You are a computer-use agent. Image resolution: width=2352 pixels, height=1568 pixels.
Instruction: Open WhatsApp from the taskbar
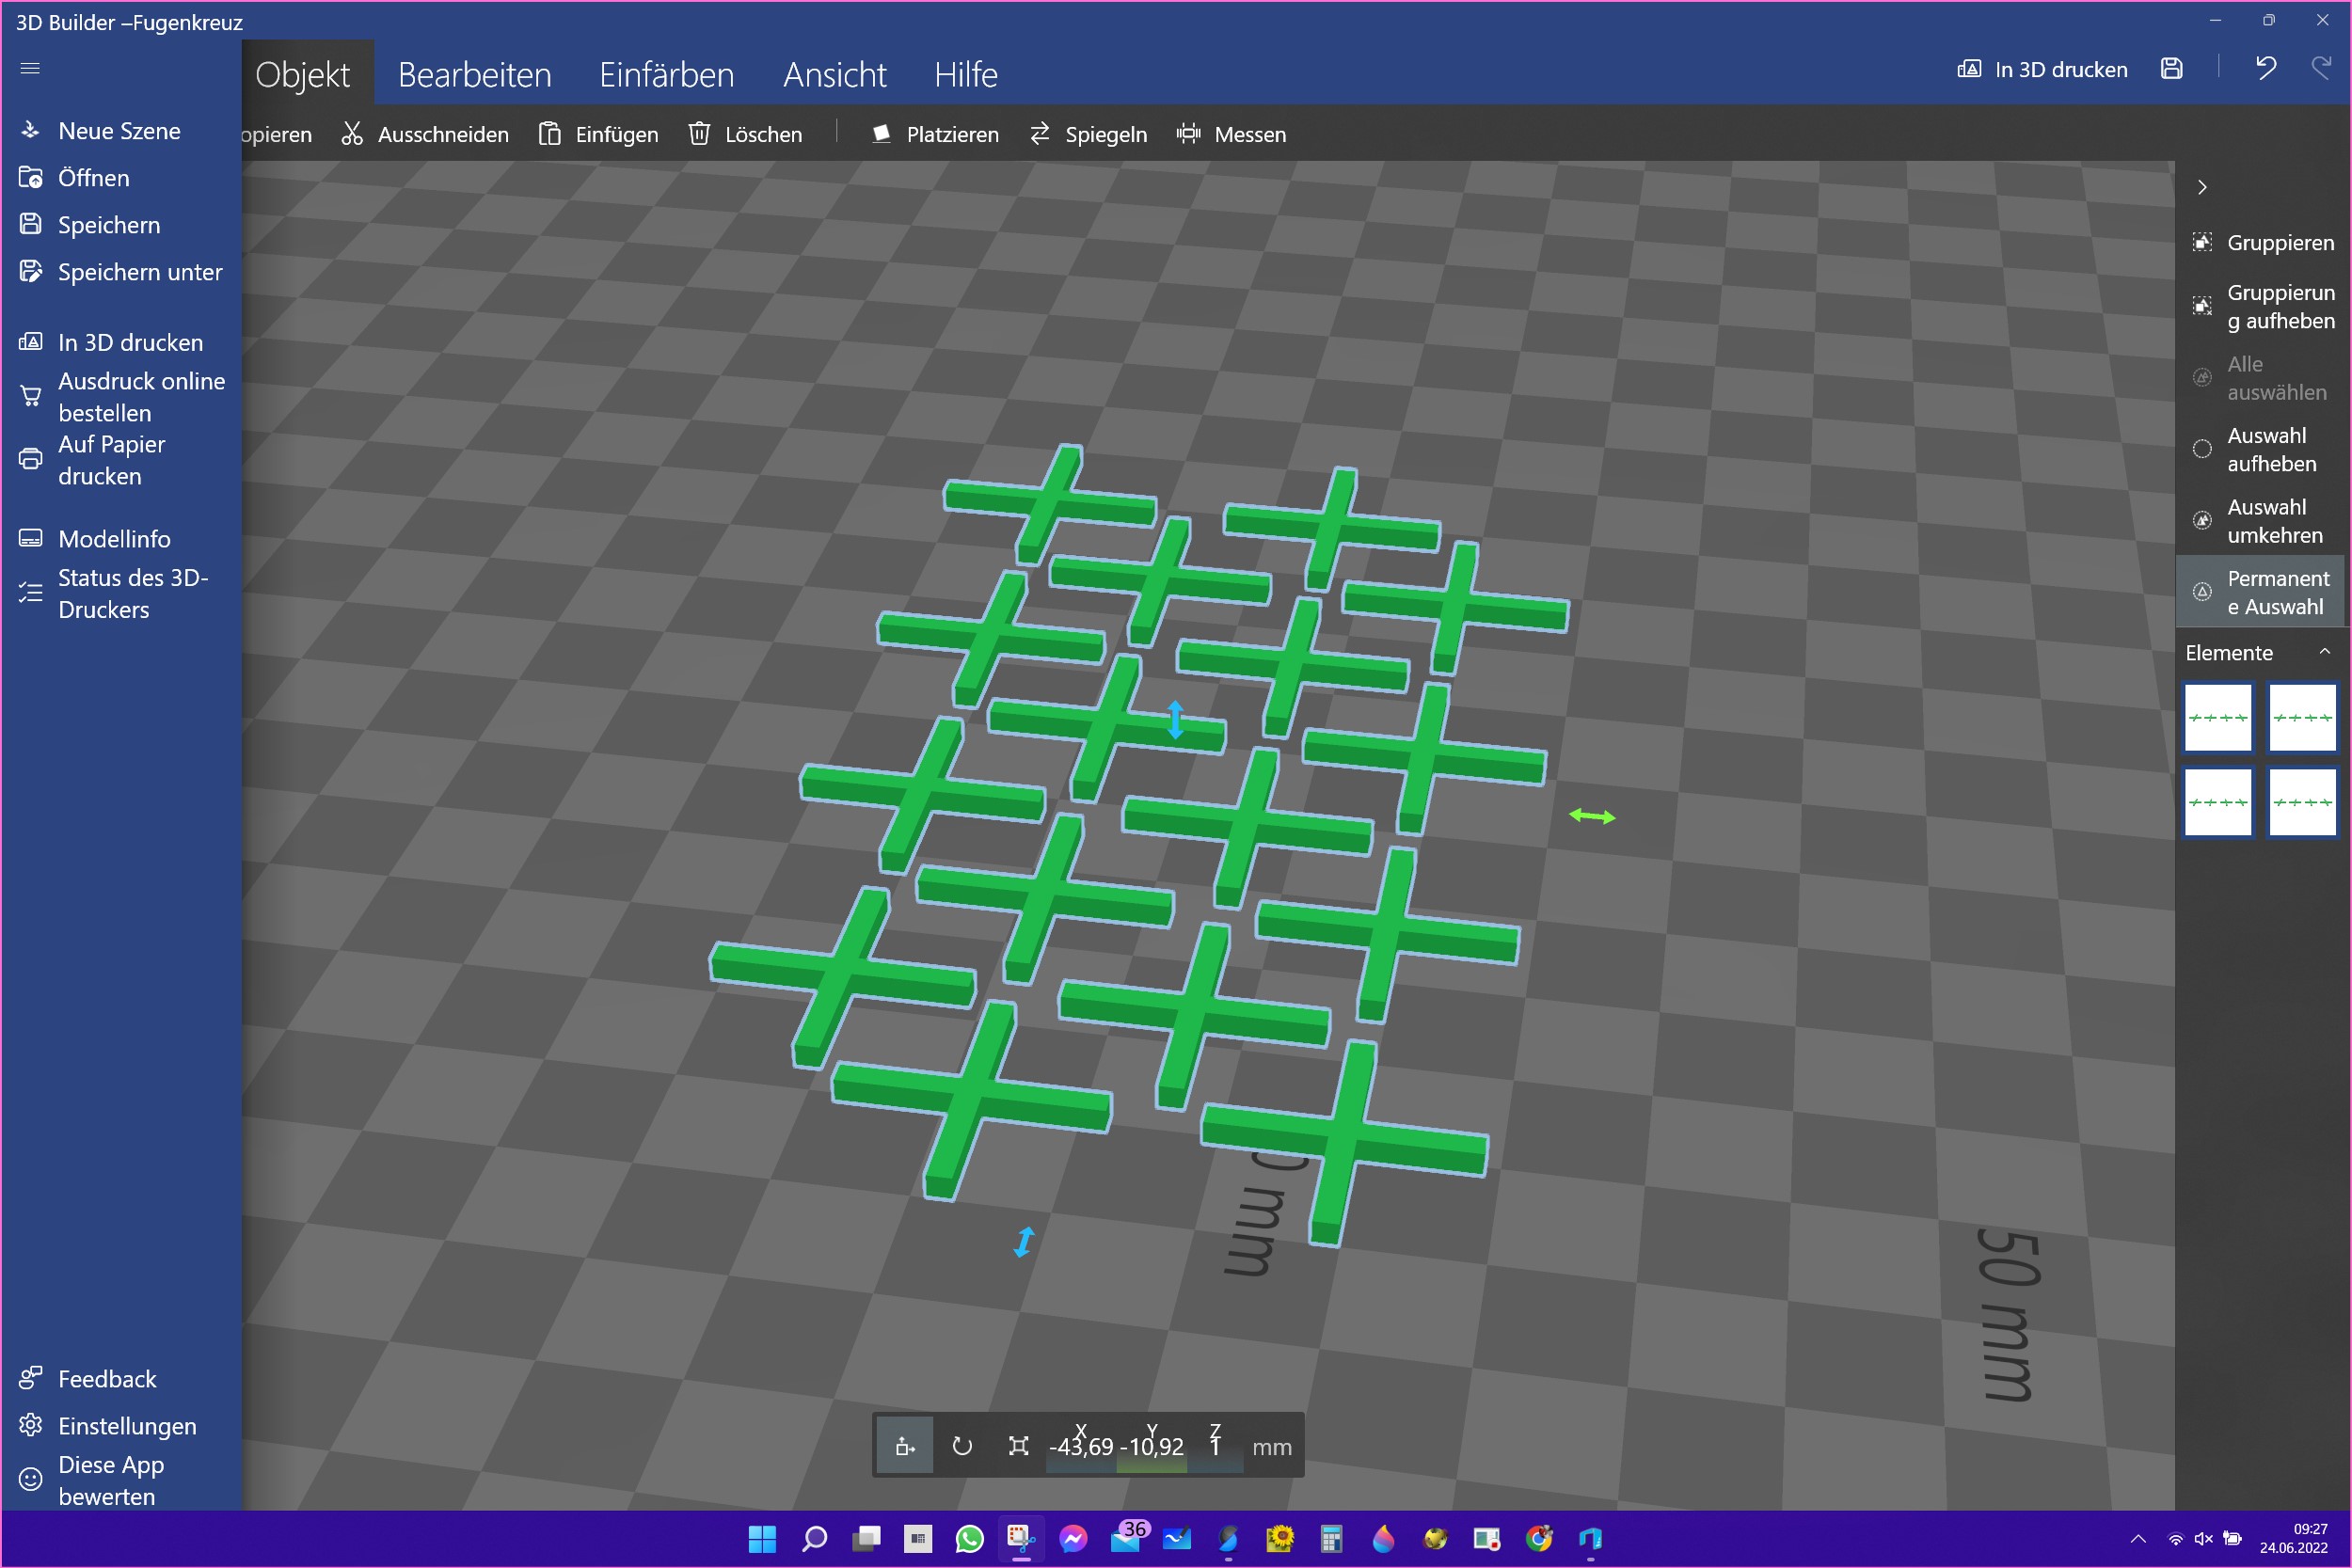tap(970, 1539)
